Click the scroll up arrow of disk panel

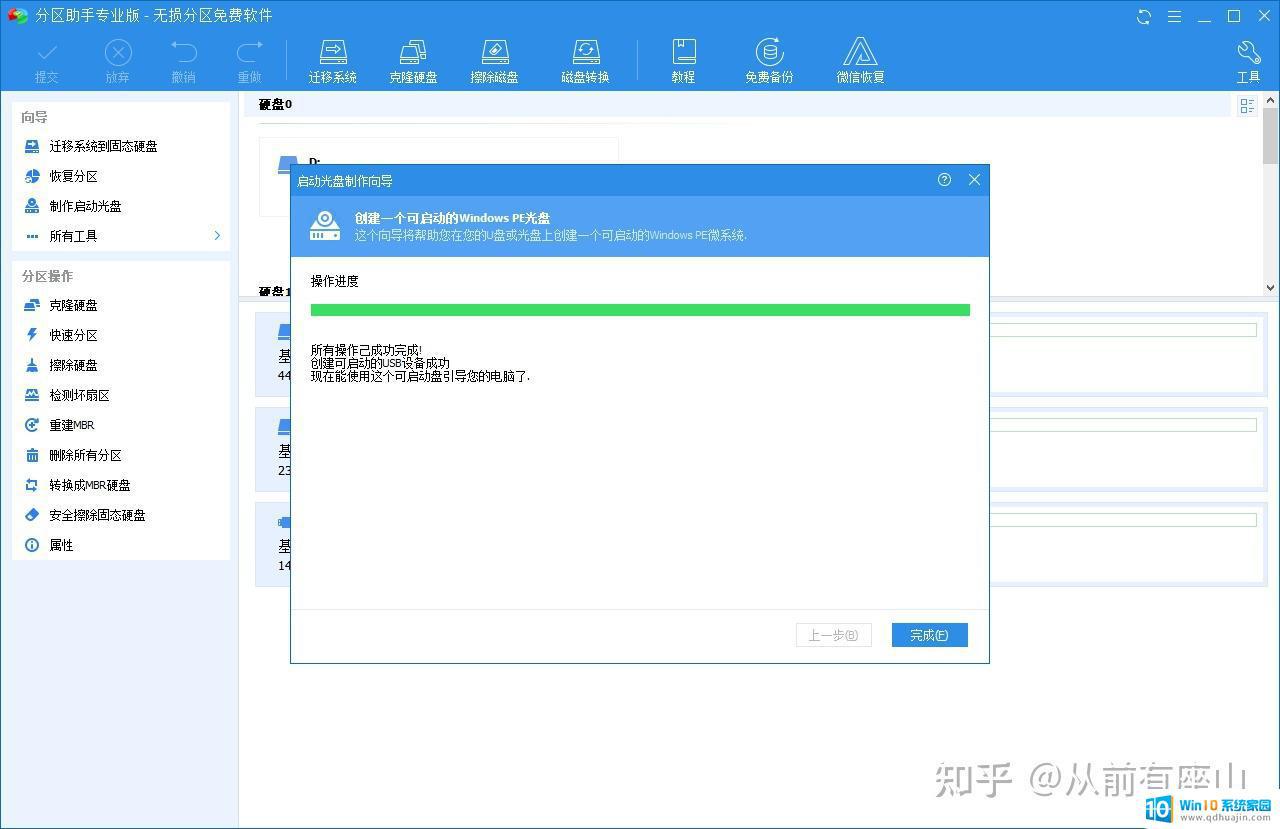tap(1271, 101)
